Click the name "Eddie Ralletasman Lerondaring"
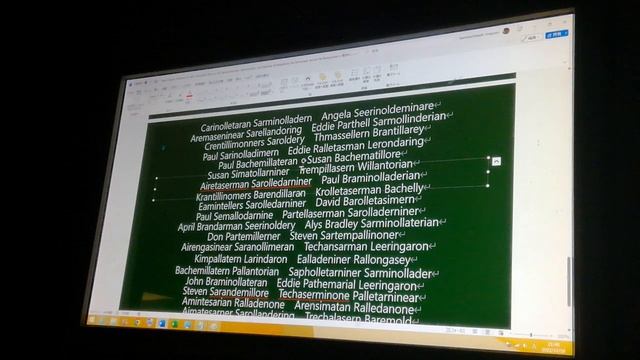This screenshot has width=640, height=360. 355,146
